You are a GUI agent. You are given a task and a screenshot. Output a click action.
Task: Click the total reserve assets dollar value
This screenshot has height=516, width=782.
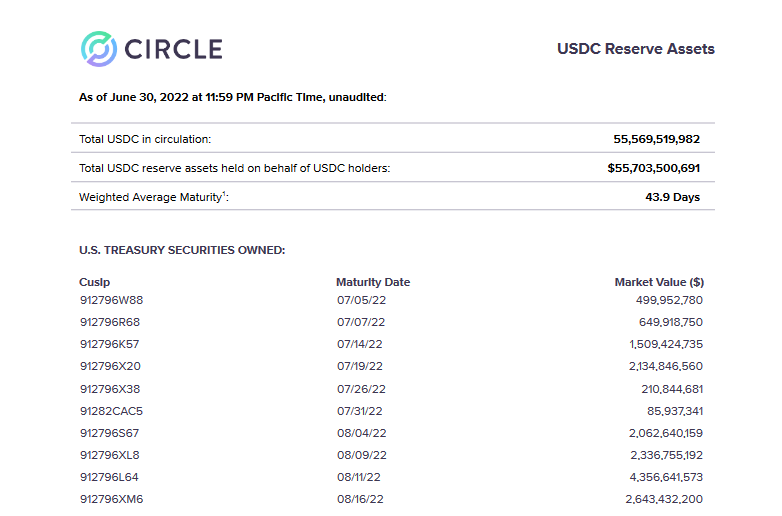point(653,168)
